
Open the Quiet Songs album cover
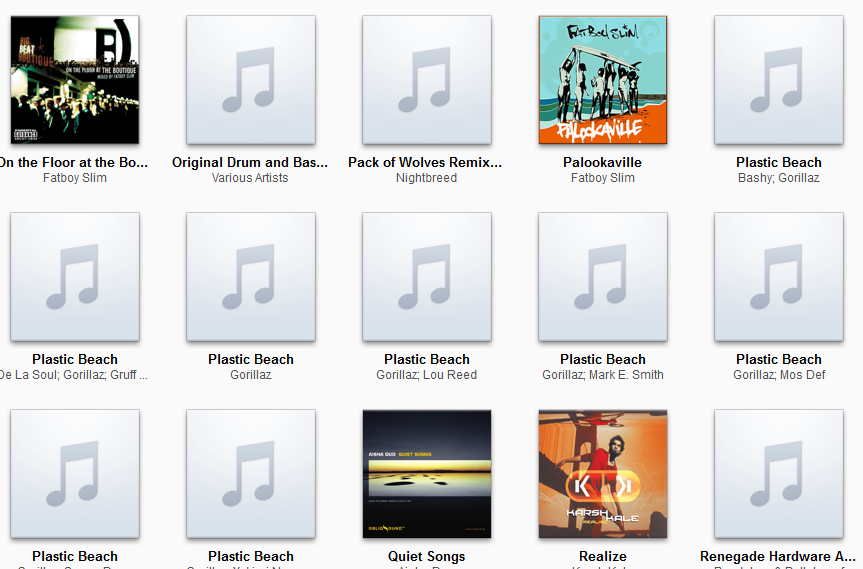click(427, 474)
